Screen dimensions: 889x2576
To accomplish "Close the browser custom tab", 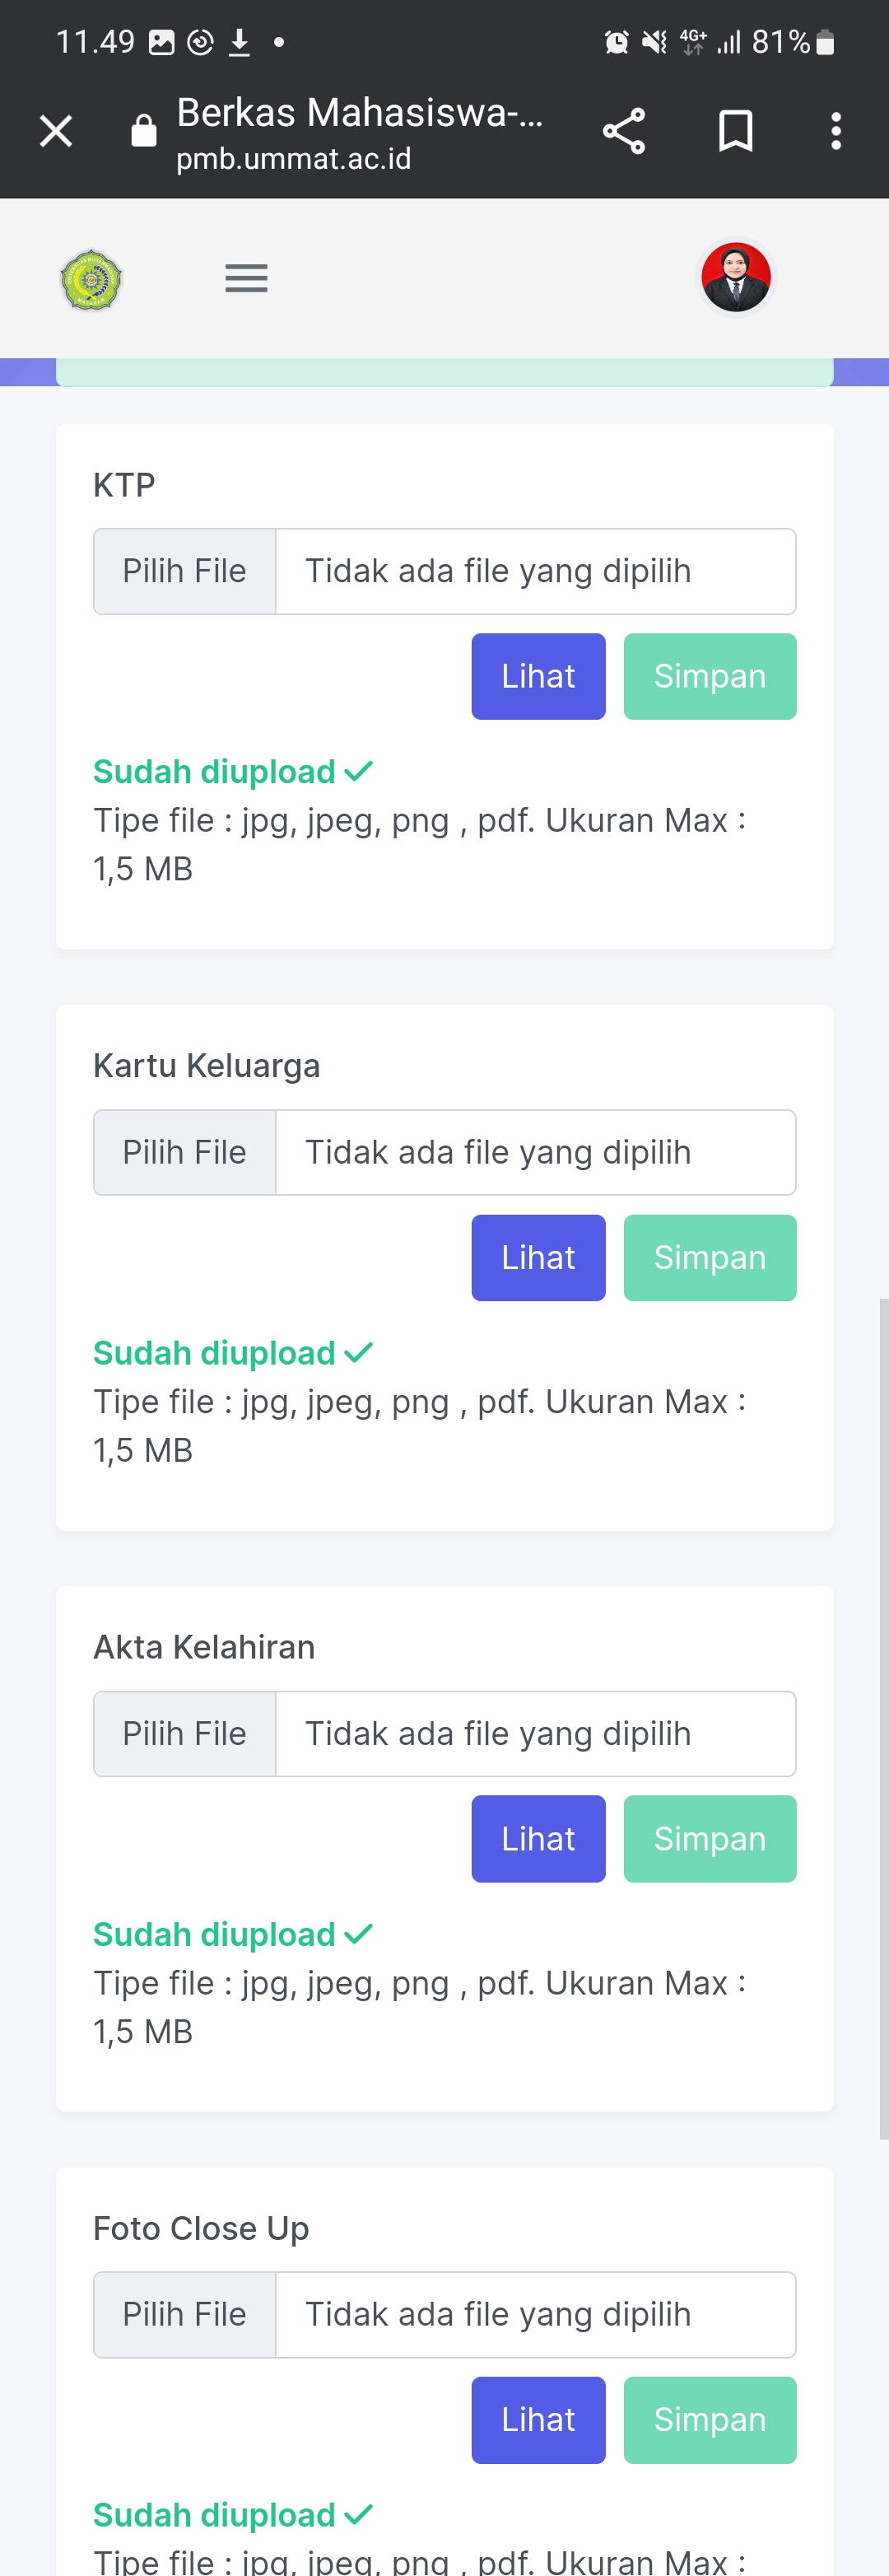I will (x=56, y=131).
